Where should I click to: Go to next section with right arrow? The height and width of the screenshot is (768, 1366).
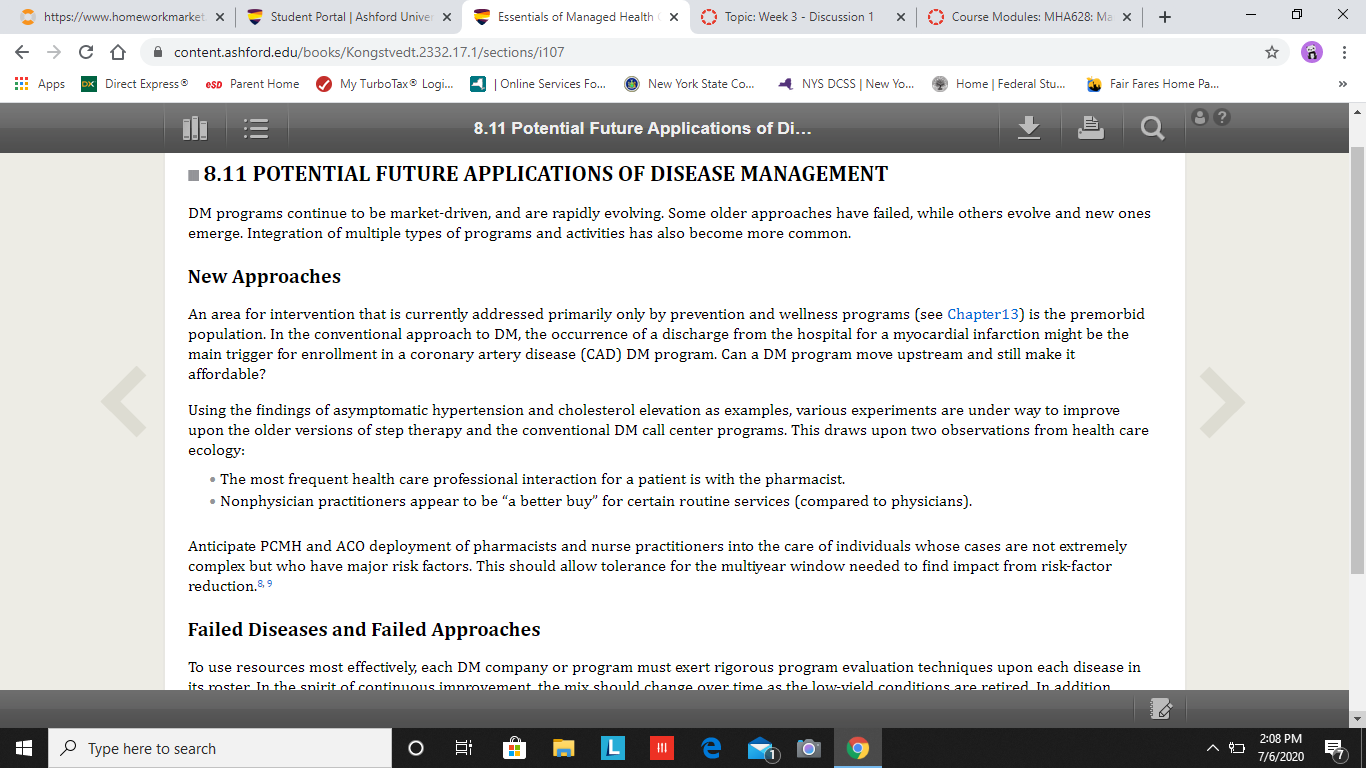click(x=1222, y=402)
